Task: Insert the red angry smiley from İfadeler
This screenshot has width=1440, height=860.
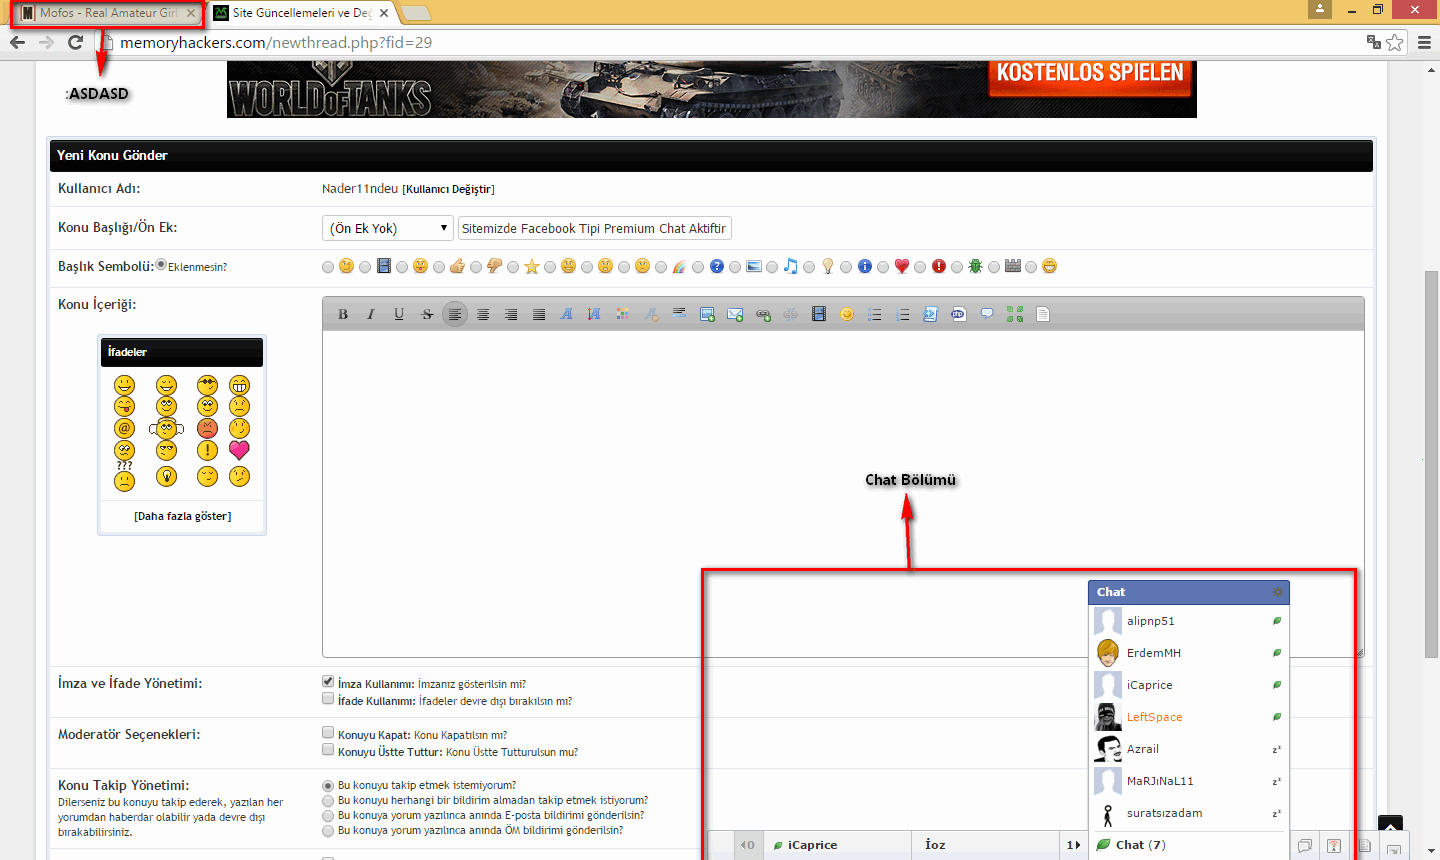Action: [207, 428]
